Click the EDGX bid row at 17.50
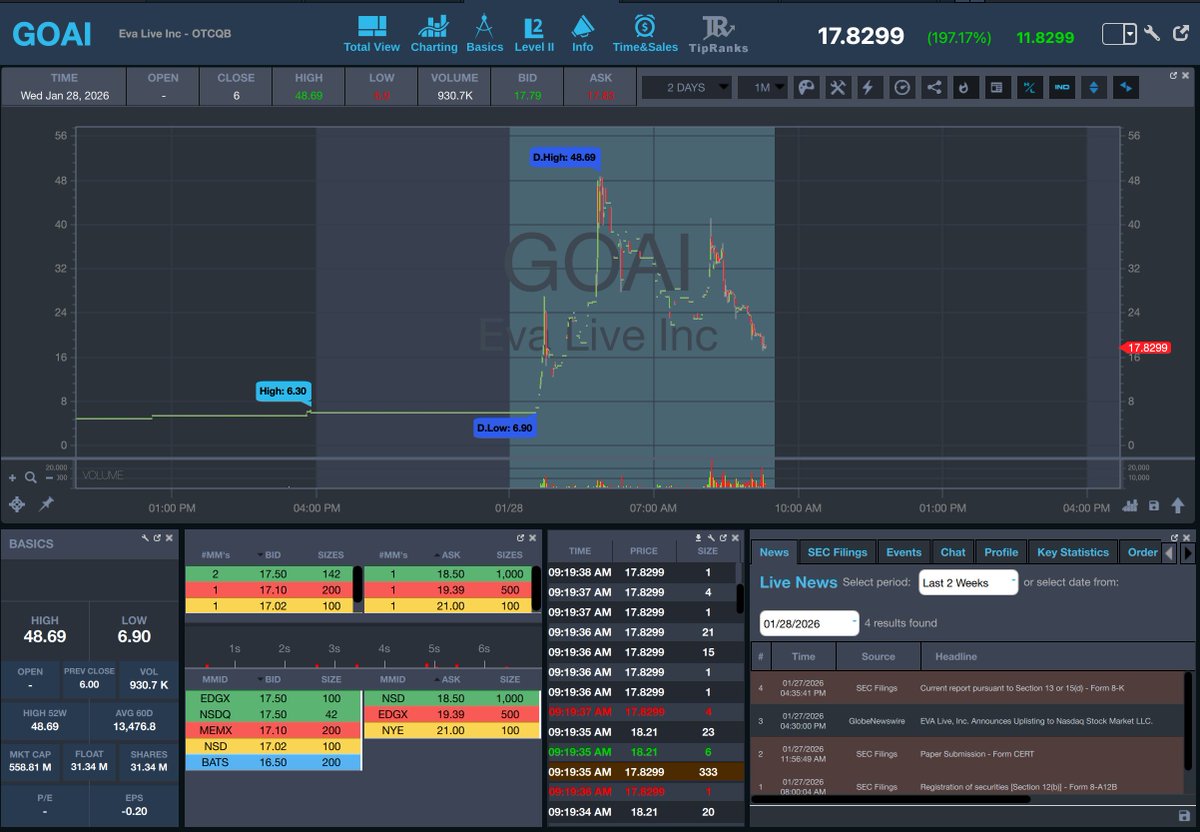Viewport: 1200px width, 832px height. [273, 697]
